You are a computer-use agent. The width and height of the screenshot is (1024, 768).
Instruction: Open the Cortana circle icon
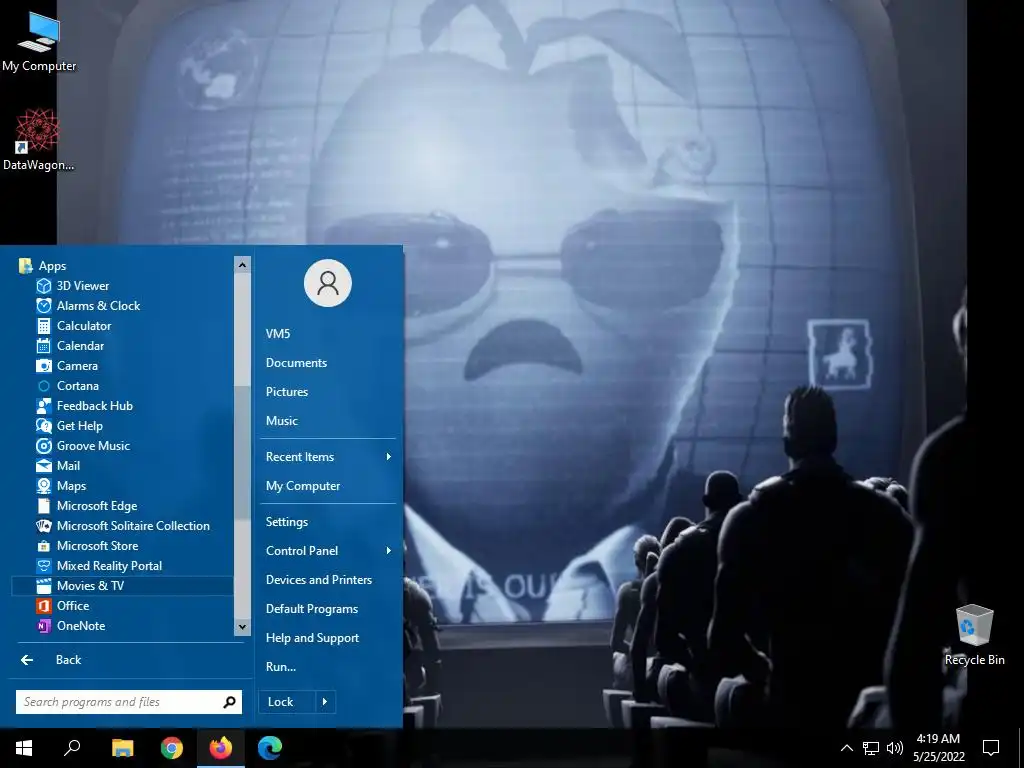(x=44, y=386)
